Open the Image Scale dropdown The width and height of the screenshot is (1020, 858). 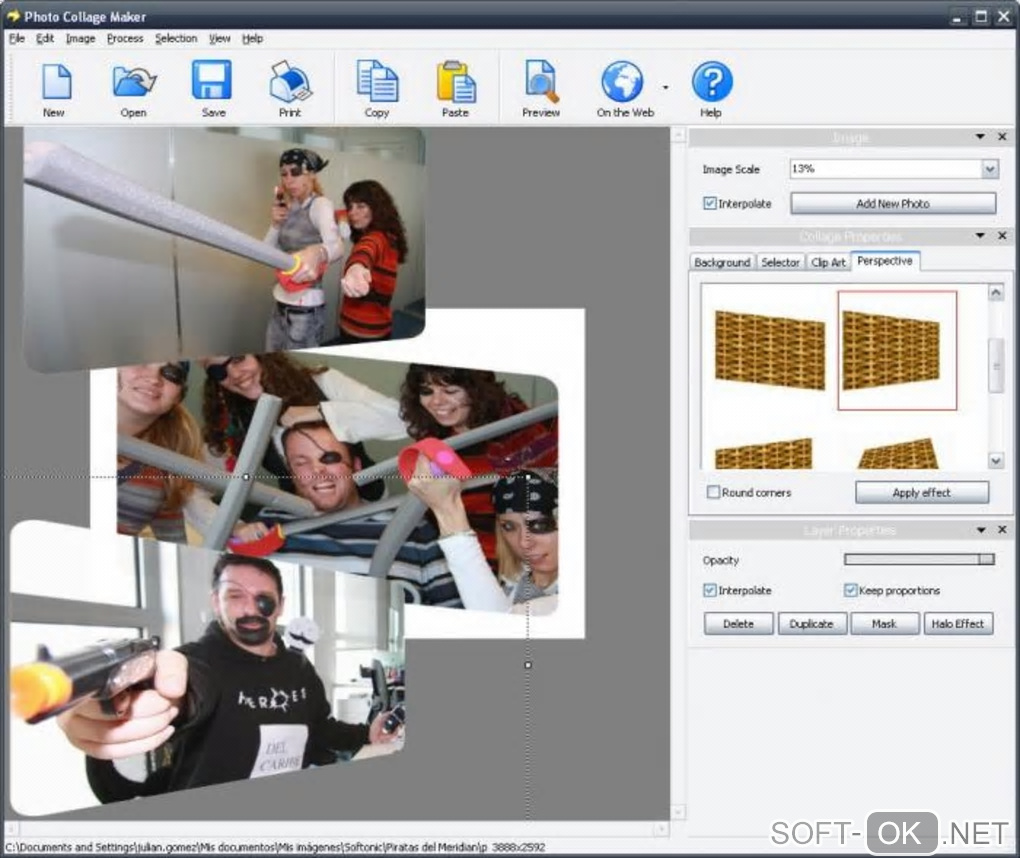989,170
